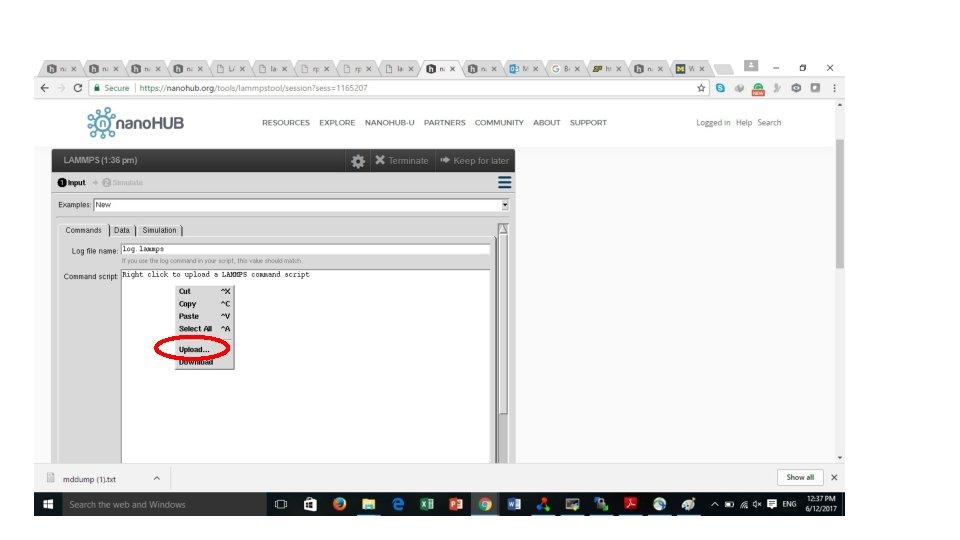Screen dimensions: 960x540
Task: Switch to the Commands tab
Action: point(83,230)
